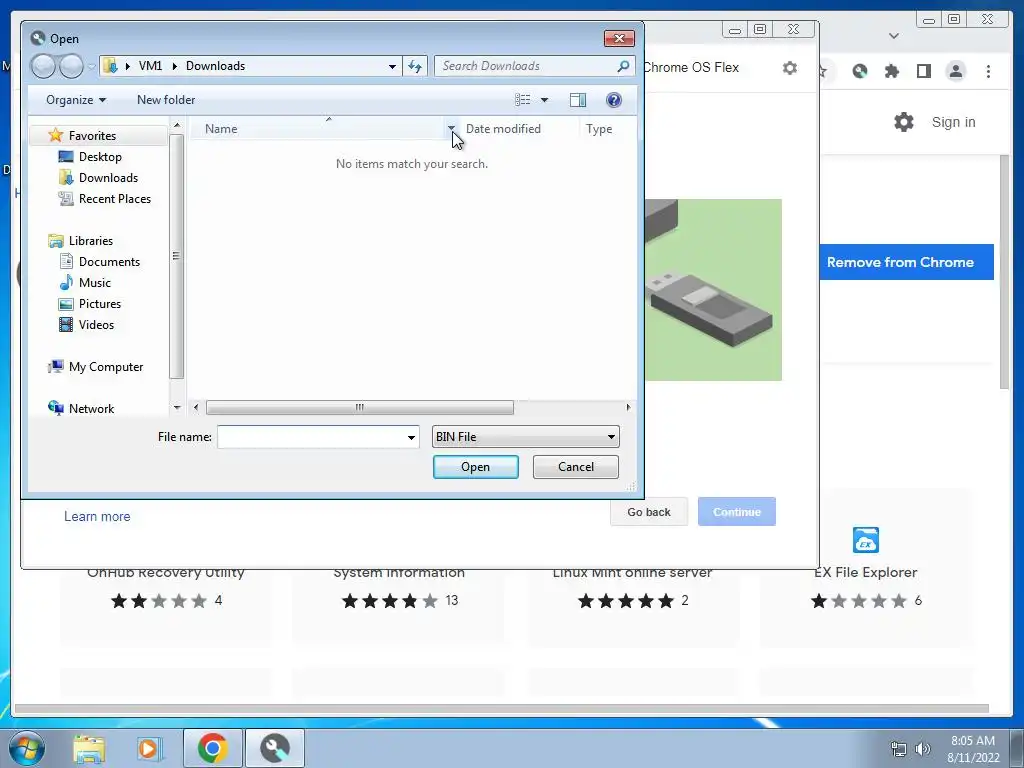Click the refresh button beside address bar
This screenshot has height=768, width=1024.
tap(415, 66)
